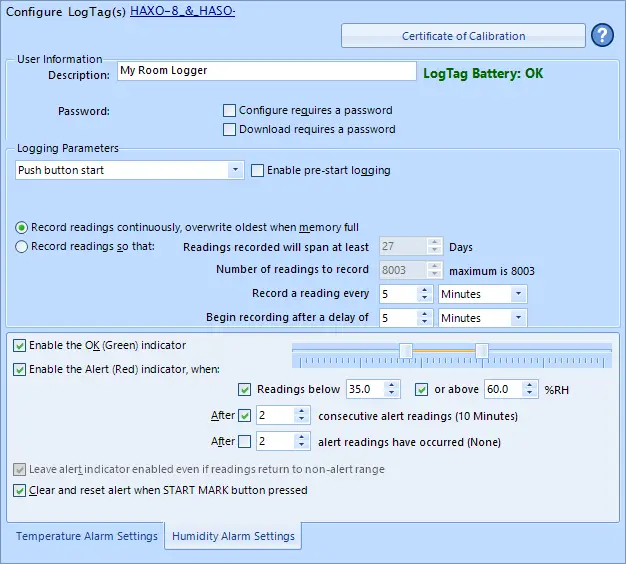
Task: Tick Download requires a password
Action: coord(229,130)
